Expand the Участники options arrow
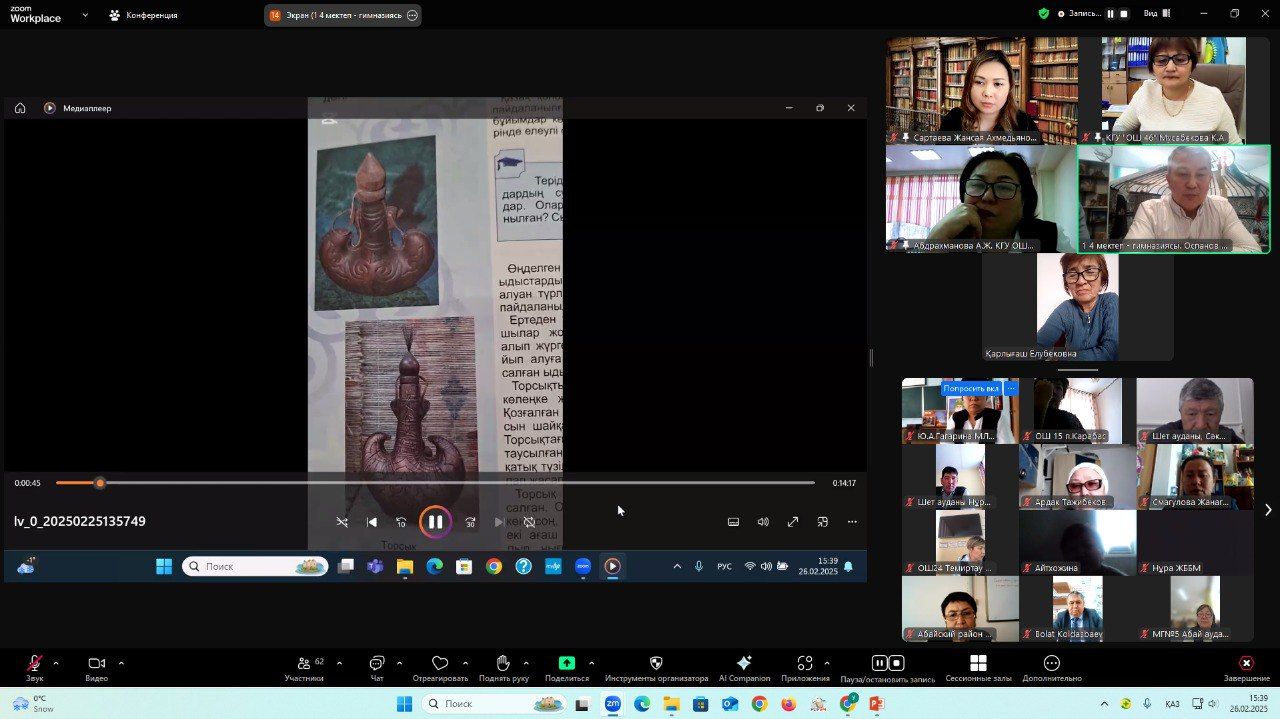Screen dimensions: 1280x719 click(339, 663)
